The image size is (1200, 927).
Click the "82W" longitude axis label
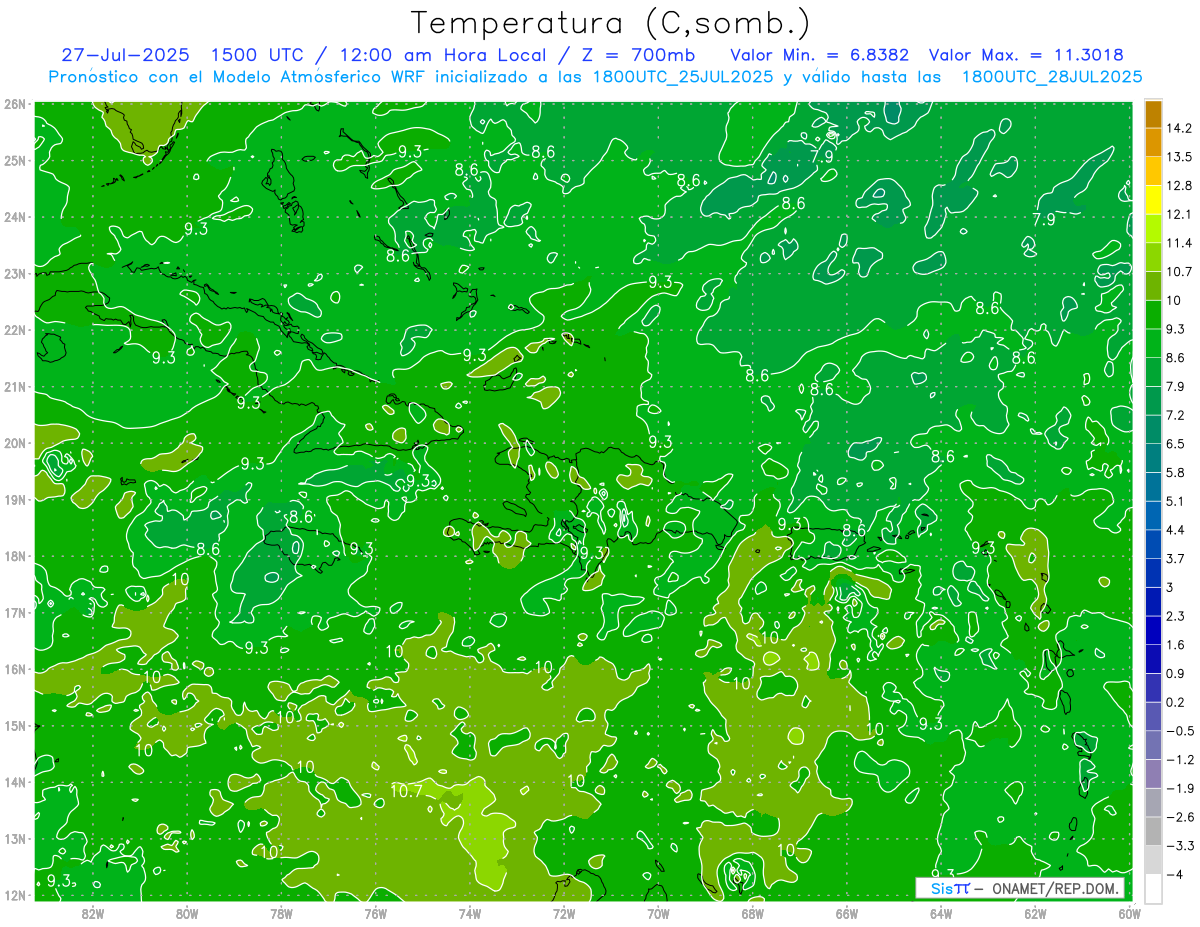(x=93, y=914)
